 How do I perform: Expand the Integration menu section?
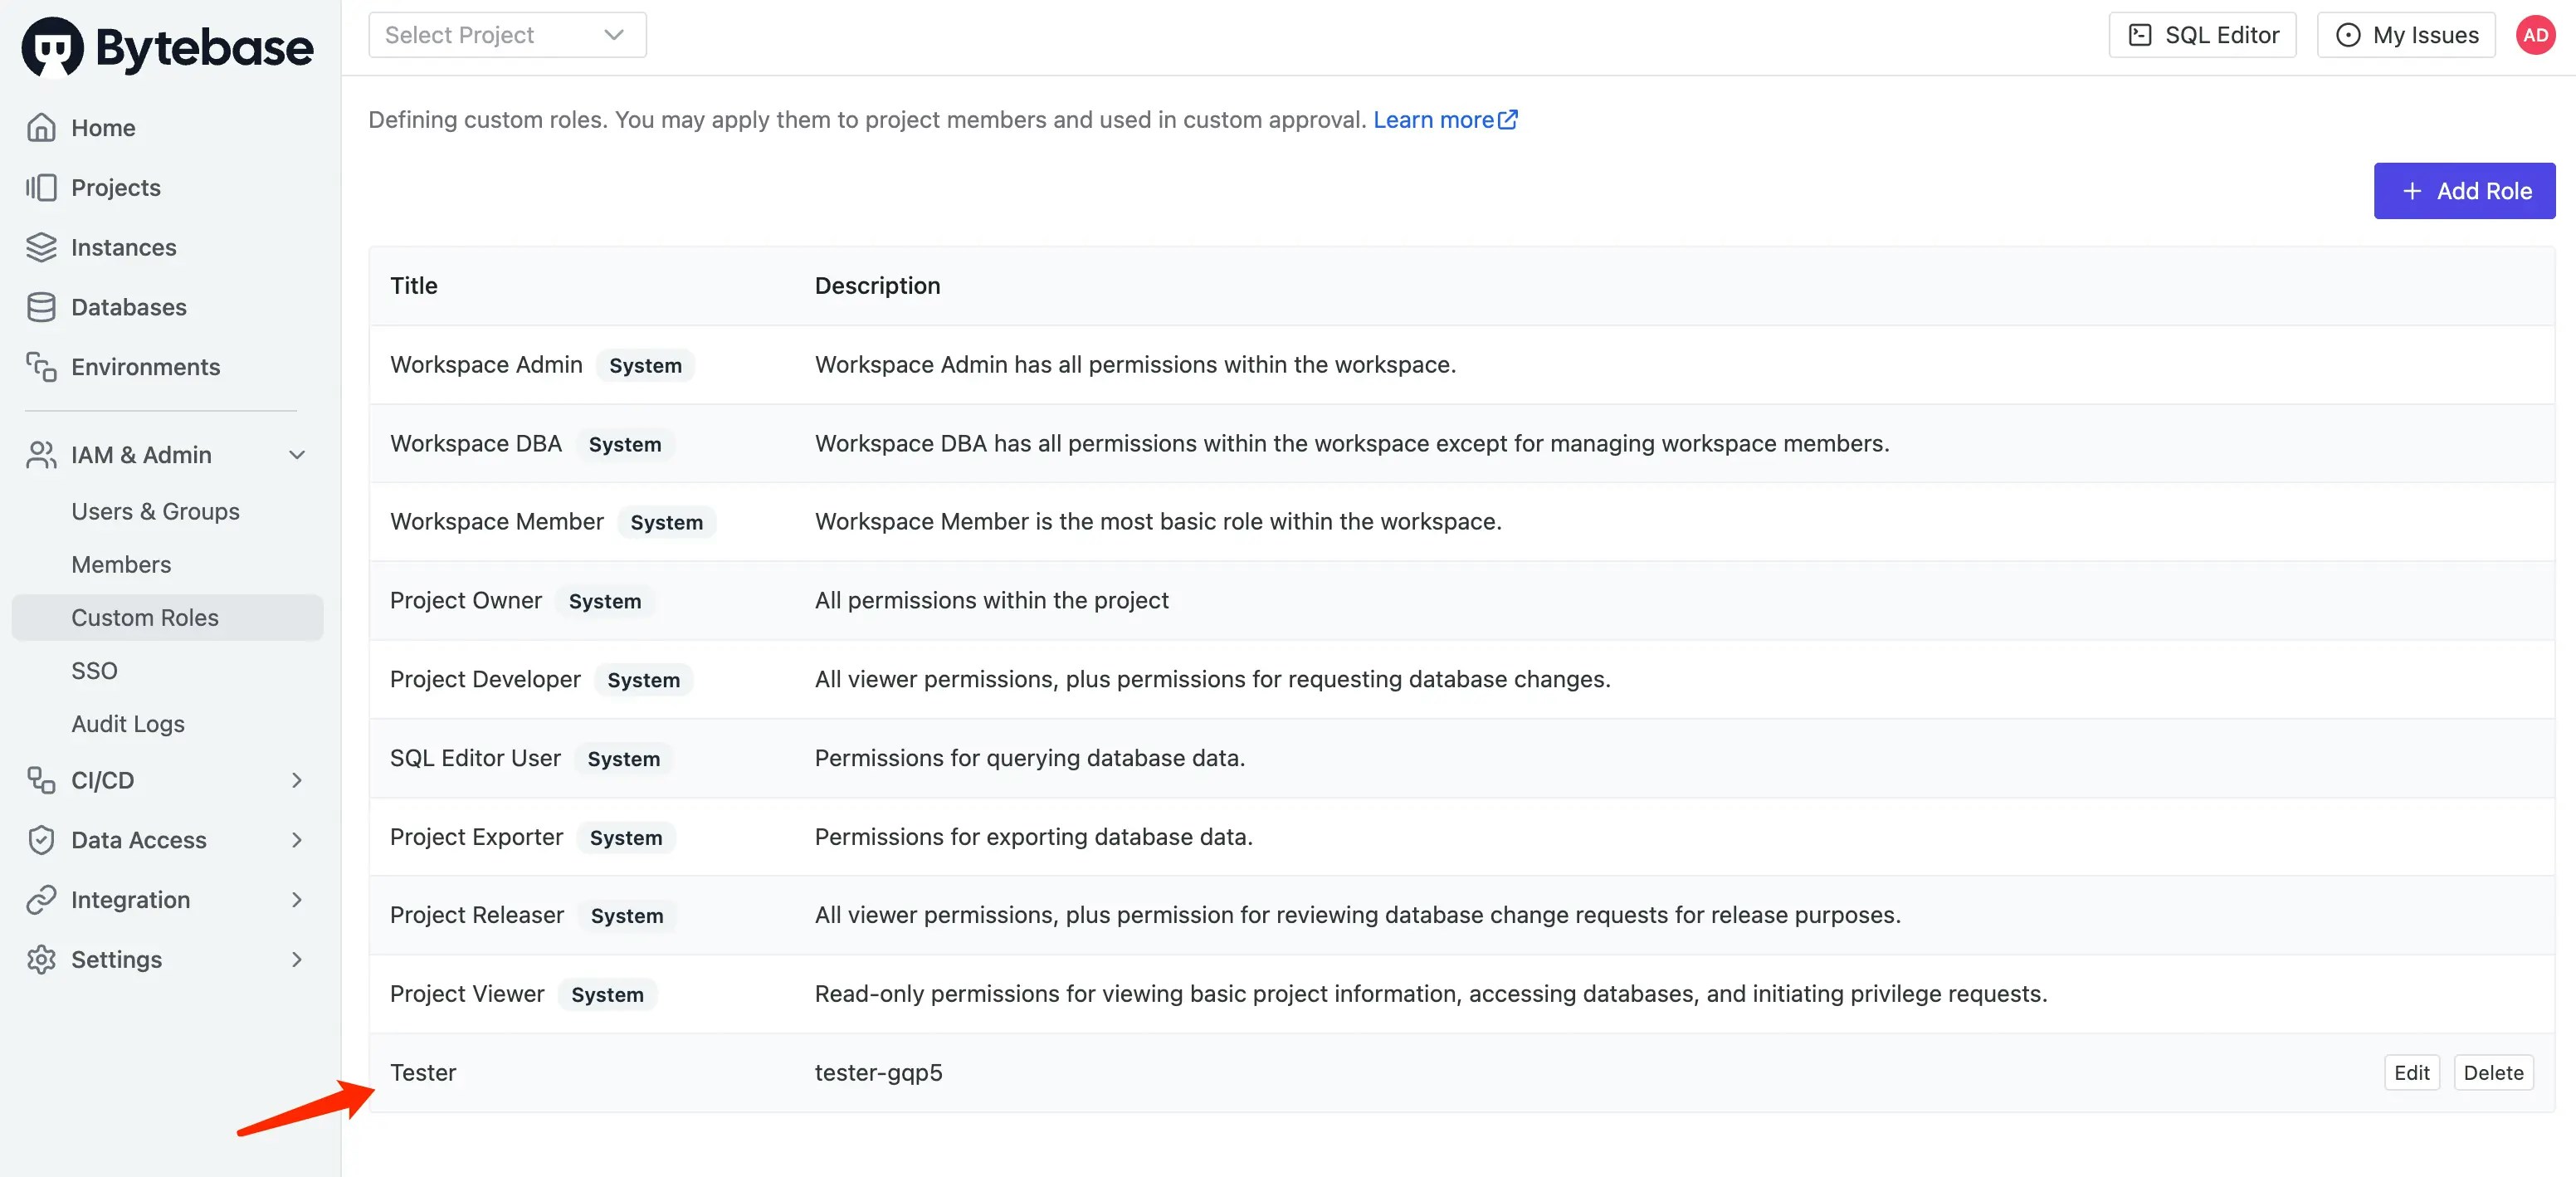[296, 900]
